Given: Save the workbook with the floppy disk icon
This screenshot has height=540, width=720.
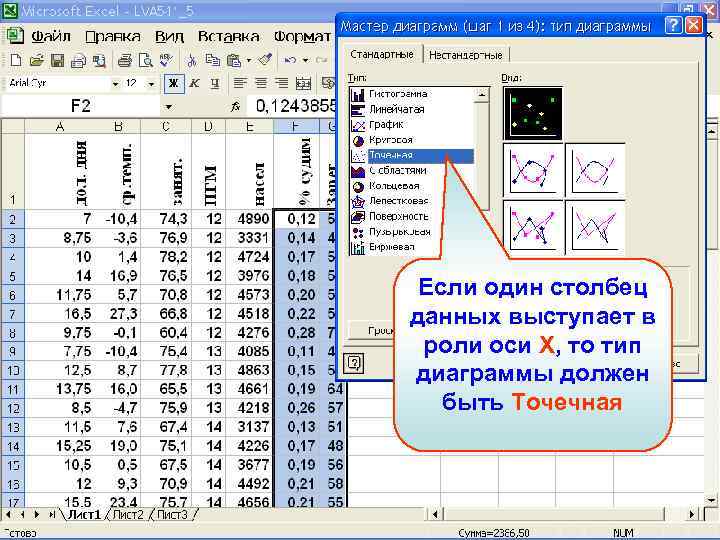Looking at the screenshot, I should click(57, 60).
